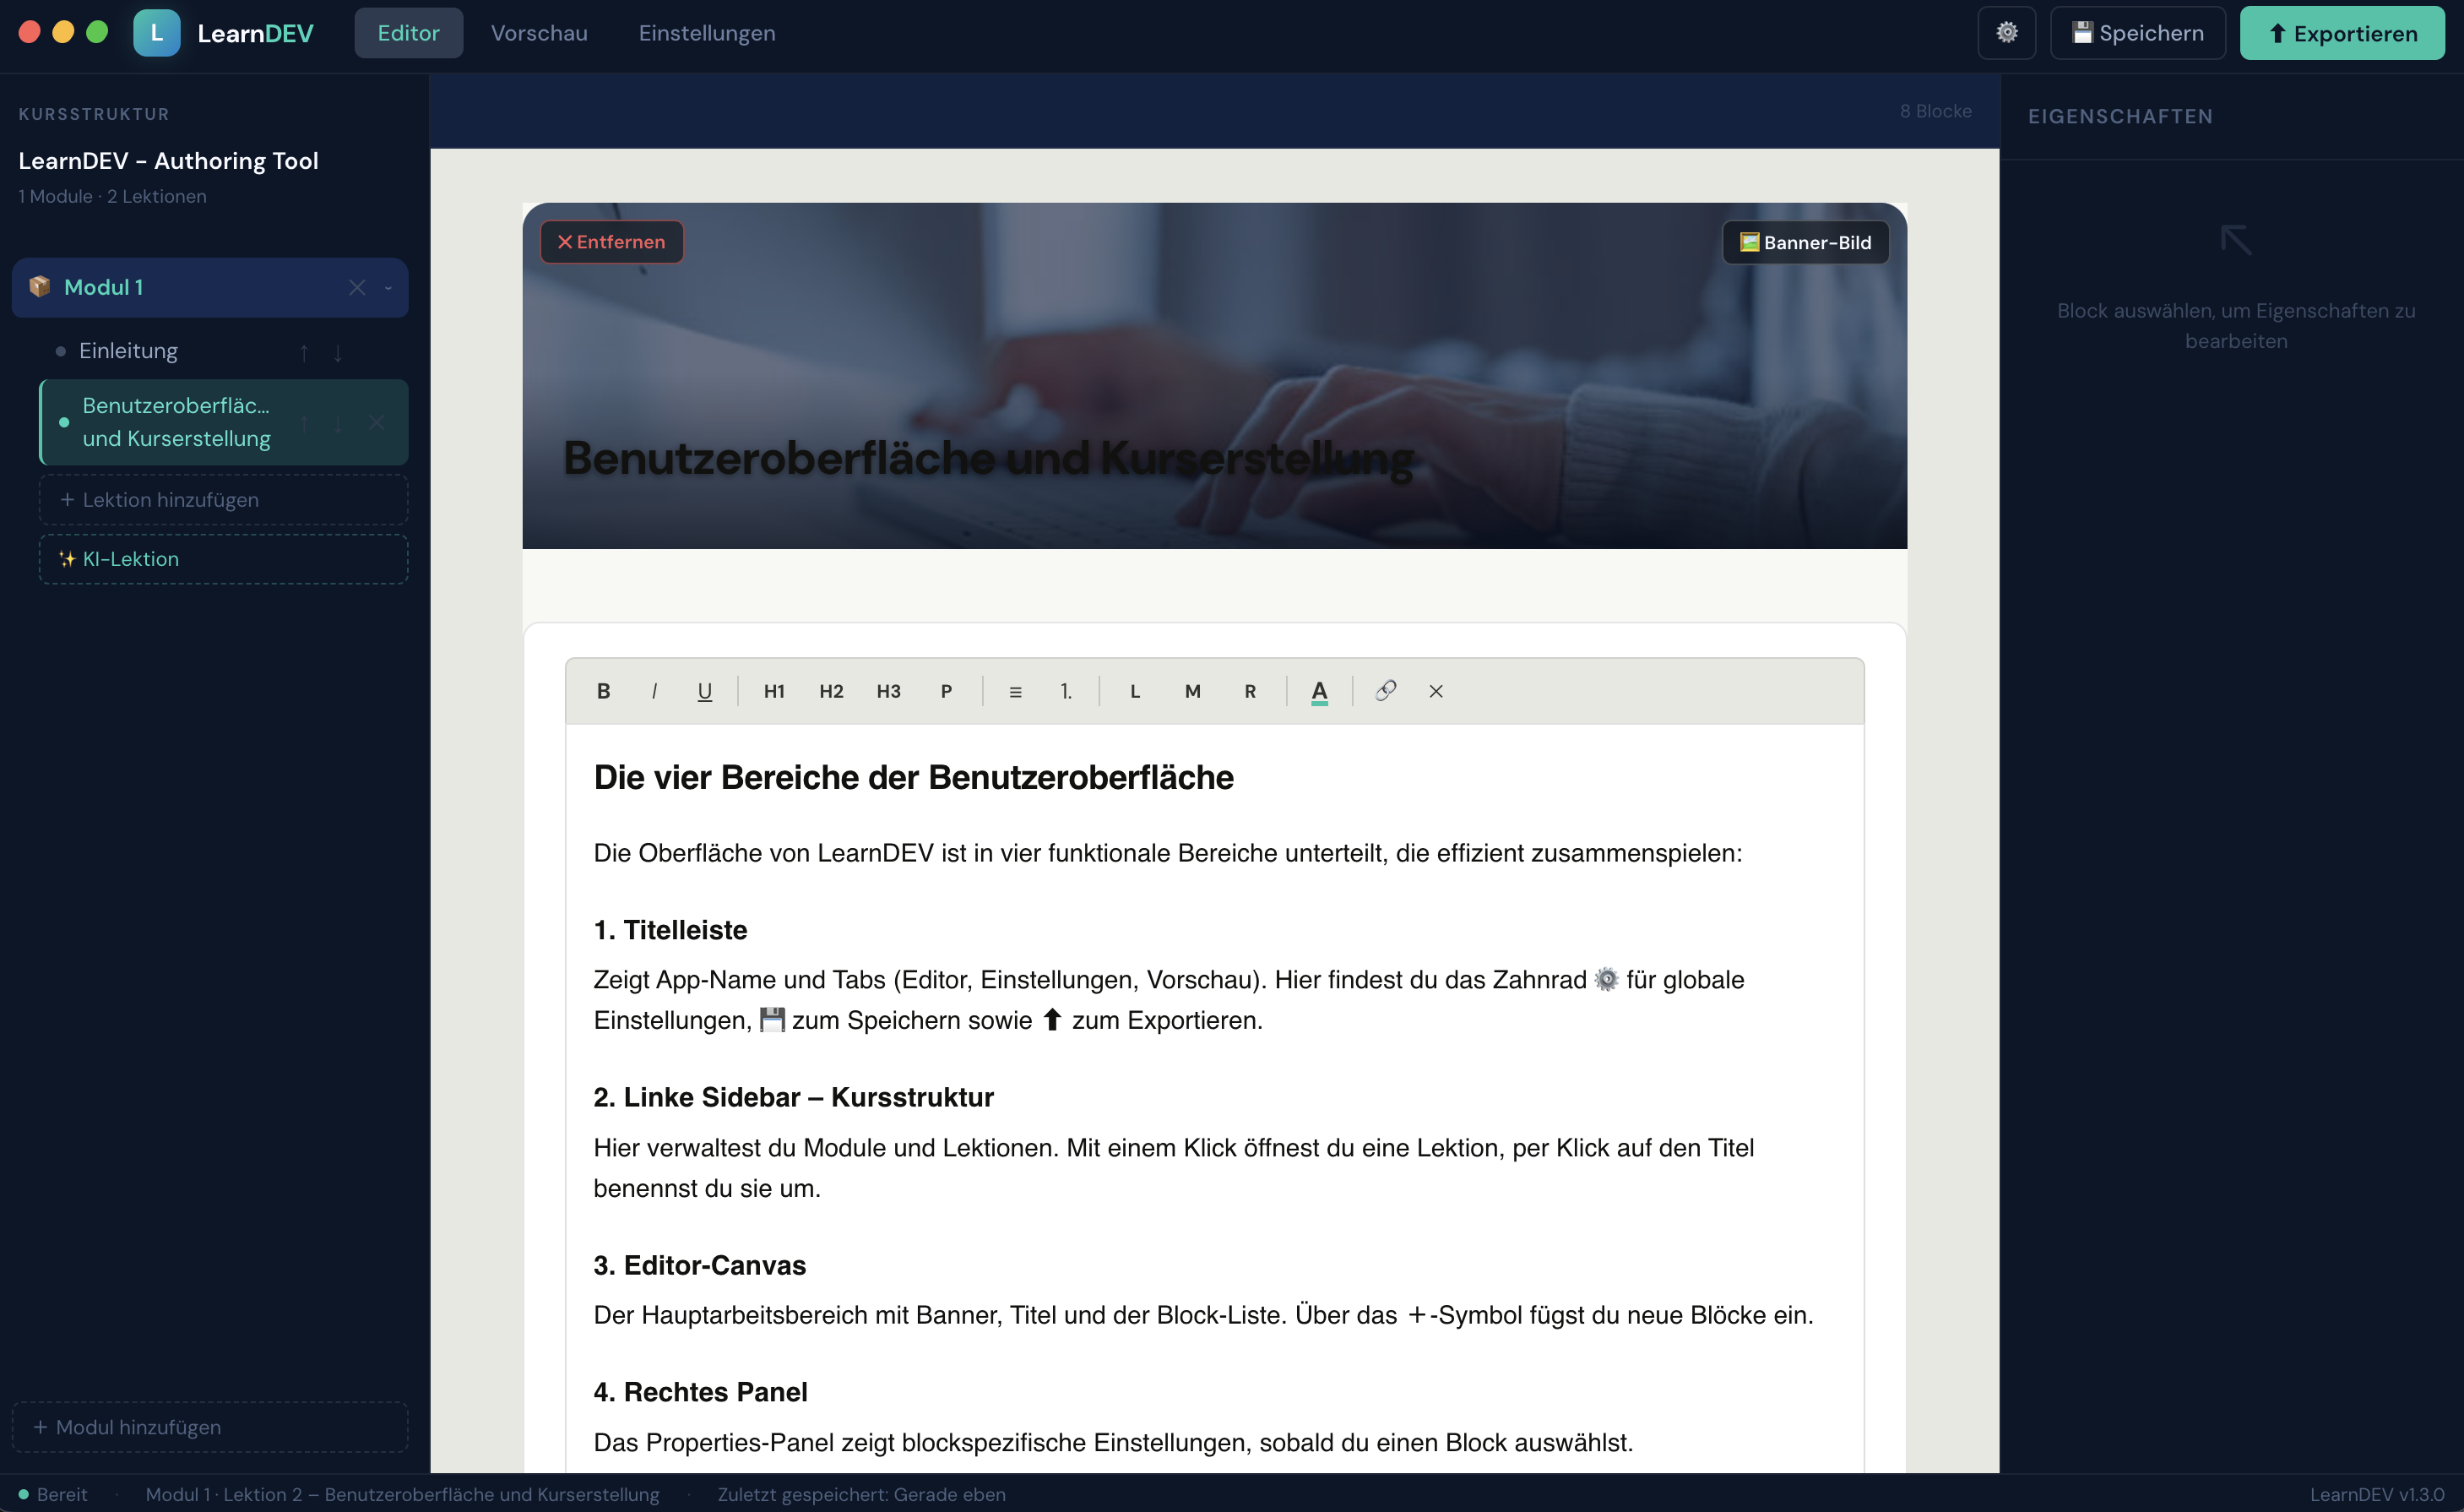Screen dimensions: 2464x1512
Task: Delete the Benutzeroberfläche lesson
Action: coord(376,423)
